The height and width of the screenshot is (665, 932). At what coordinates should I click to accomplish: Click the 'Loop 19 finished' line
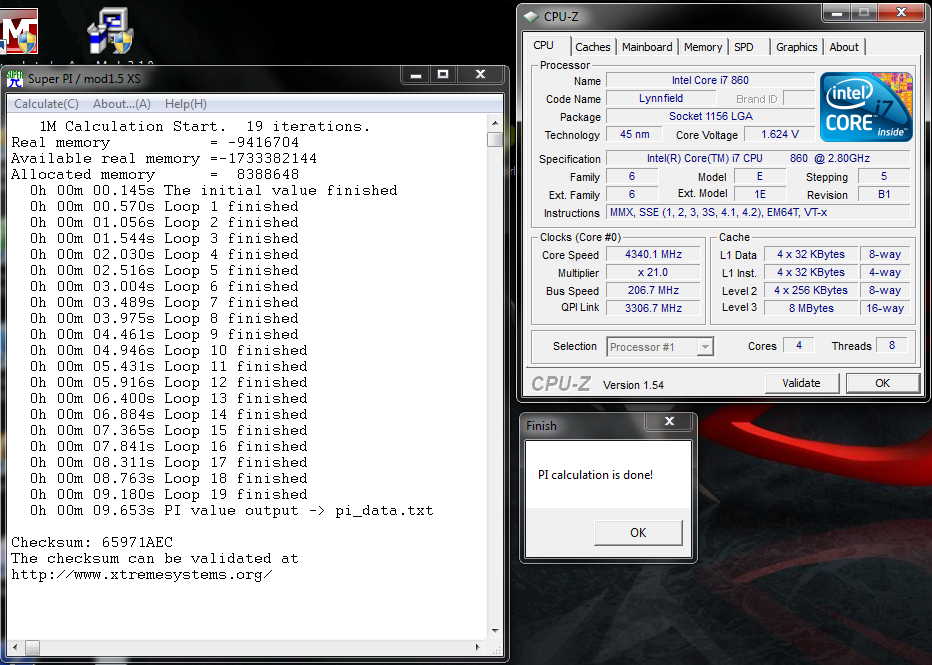point(169,494)
